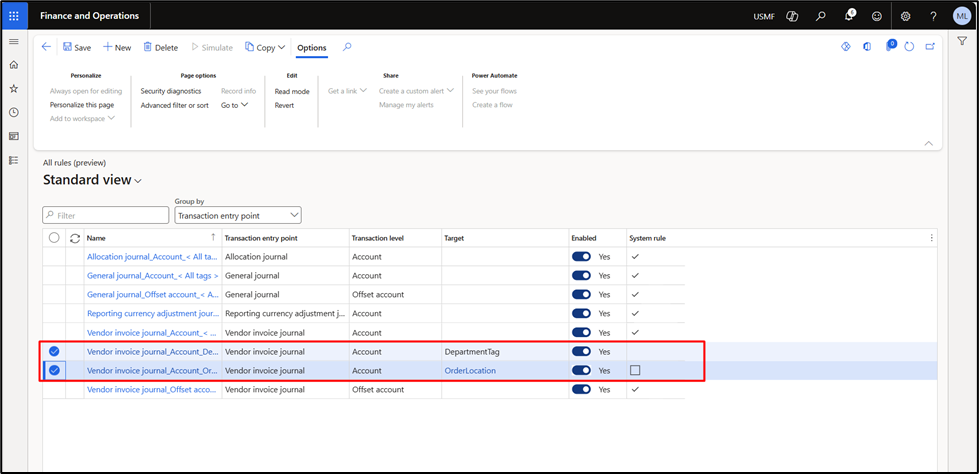The image size is (979, 474).
Task: Check System rule box in OrderLocation row
Action: coord(636,370)
